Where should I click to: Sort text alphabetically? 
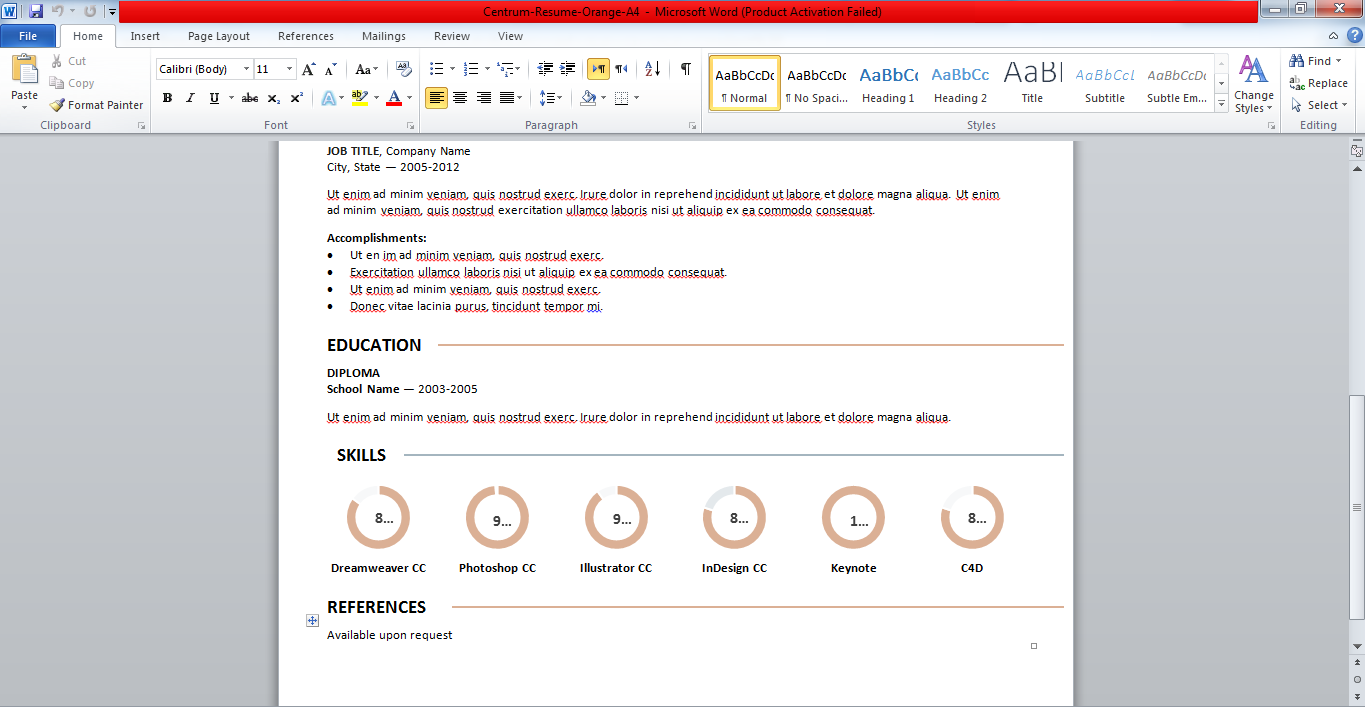click(652, 69)
